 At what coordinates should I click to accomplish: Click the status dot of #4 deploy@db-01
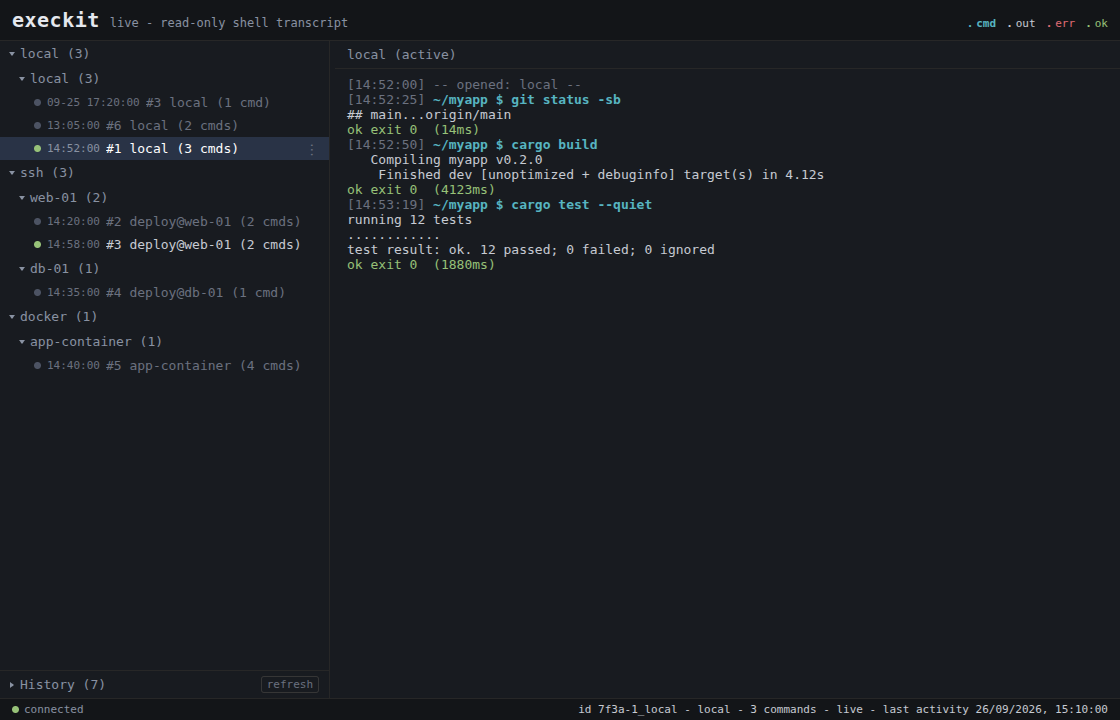coord(38,292)
